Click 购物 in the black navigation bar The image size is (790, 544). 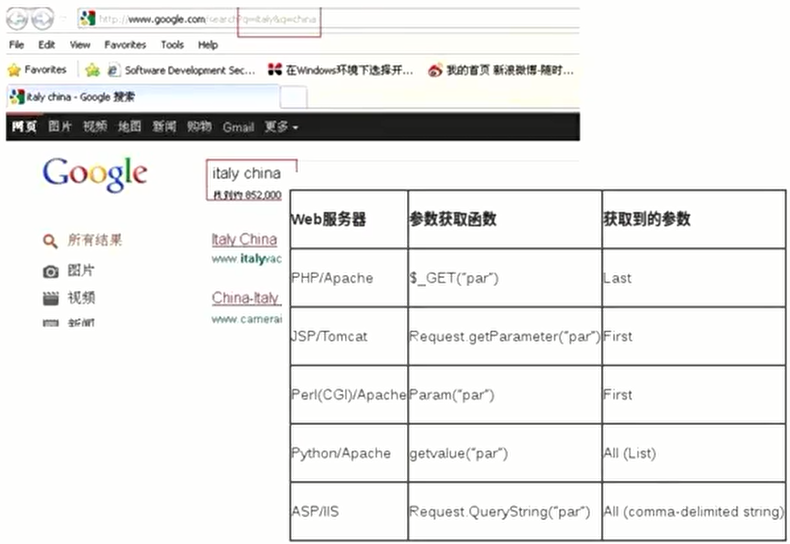coord(199,127)
